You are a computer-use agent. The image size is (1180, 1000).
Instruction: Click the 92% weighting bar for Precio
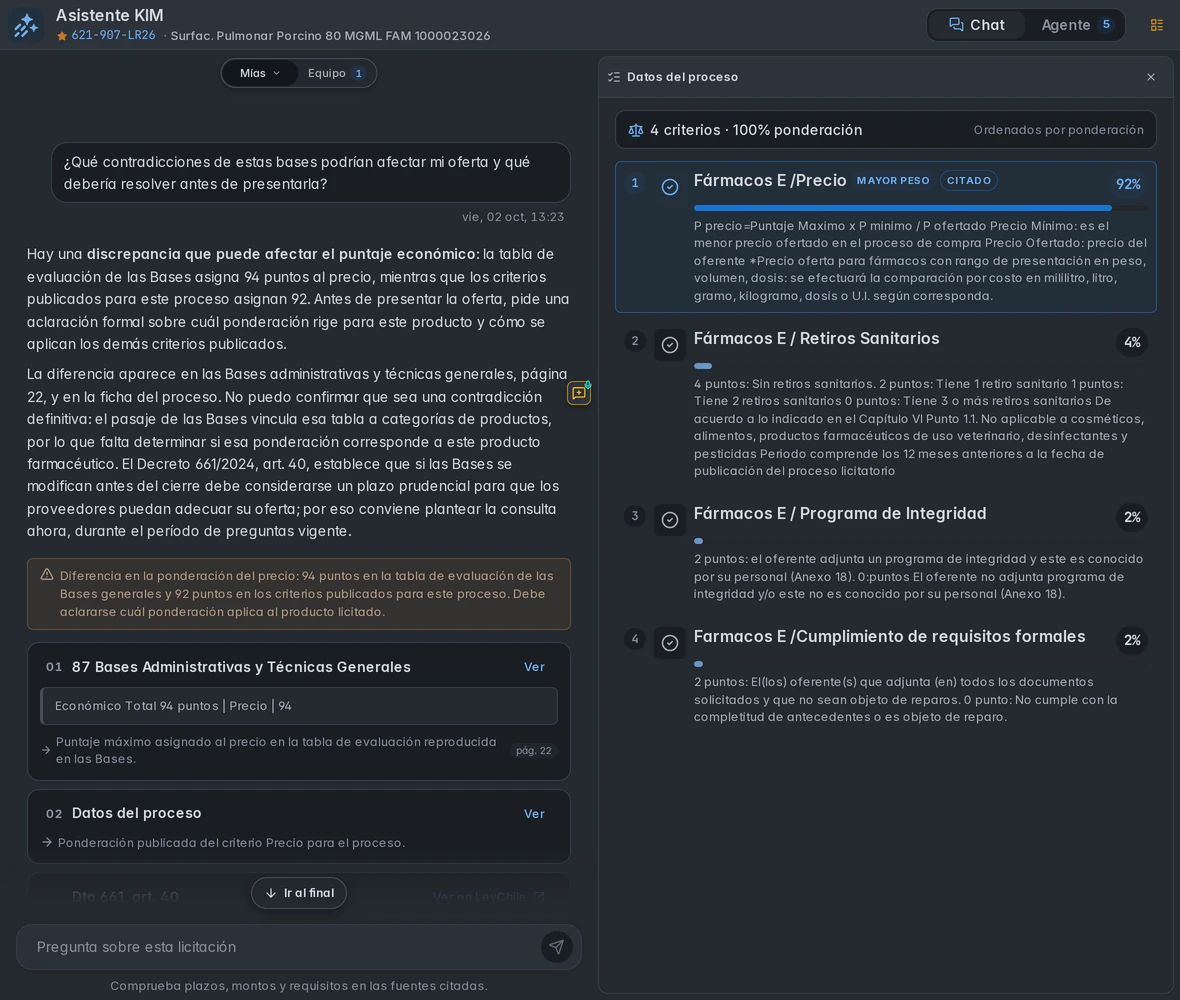[x=920, y=208]
